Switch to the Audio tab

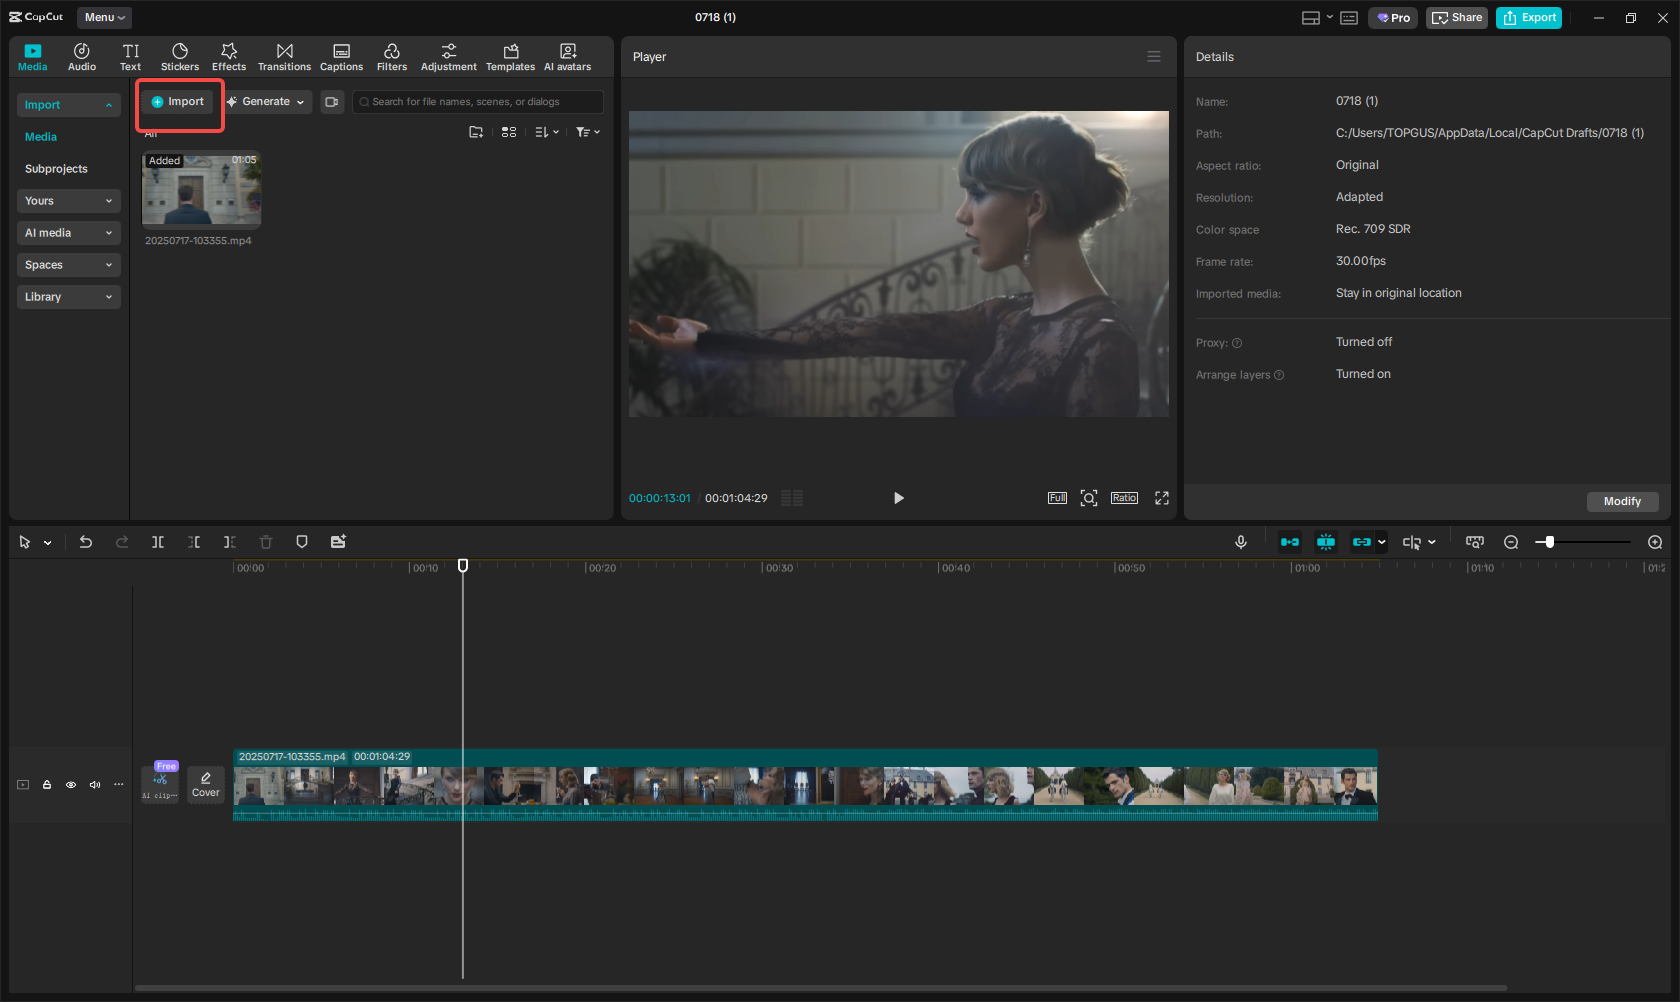point(81,56)
